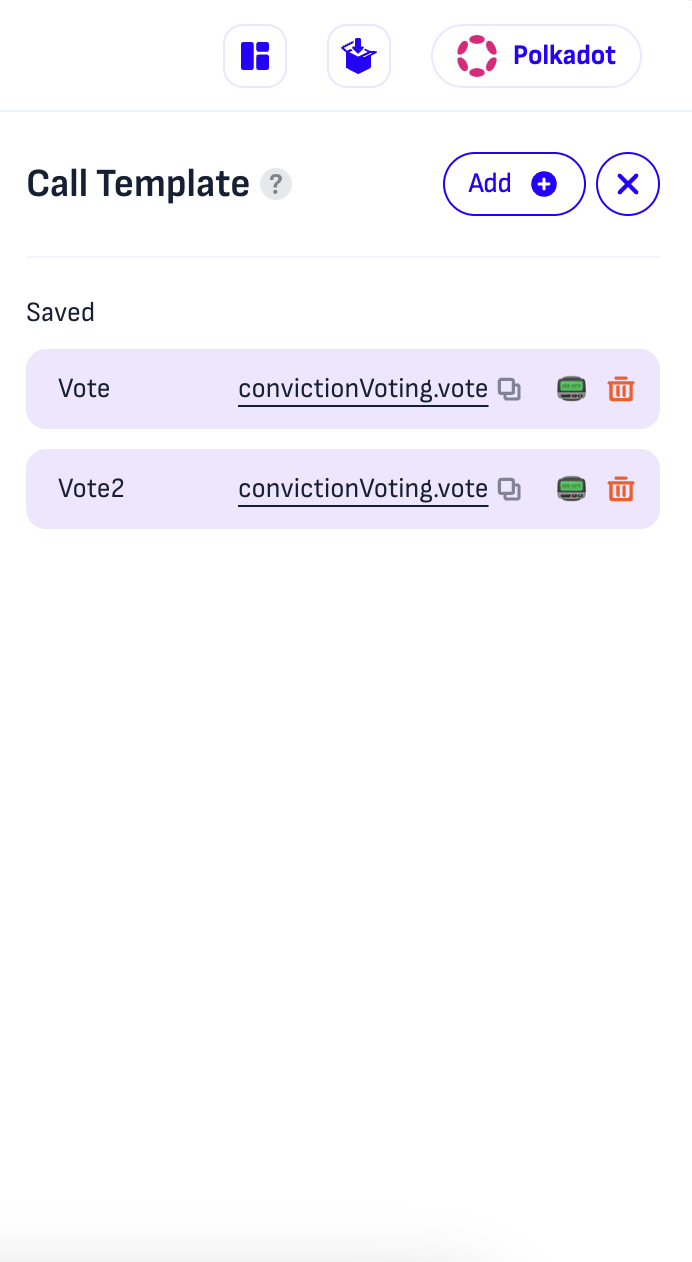Click the help question mark icon

point(276,185)
